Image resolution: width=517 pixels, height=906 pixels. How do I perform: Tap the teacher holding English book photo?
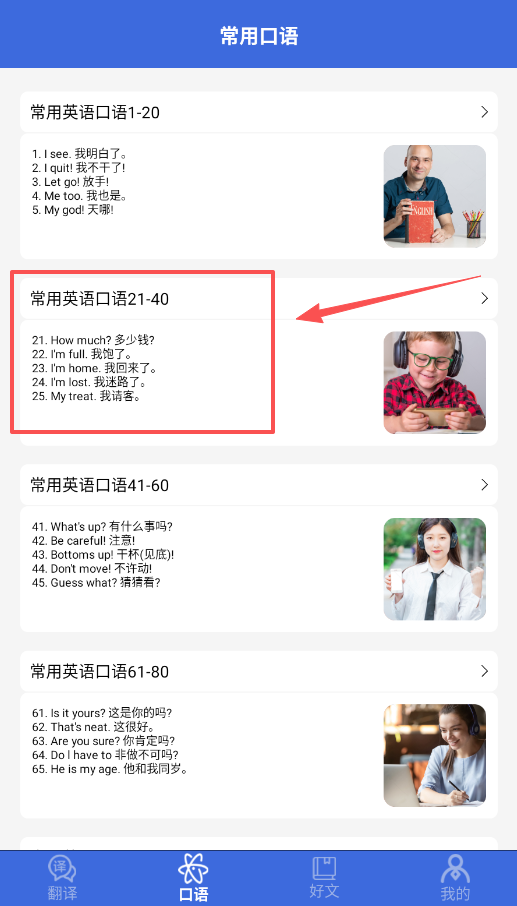[x=434, y=196]
